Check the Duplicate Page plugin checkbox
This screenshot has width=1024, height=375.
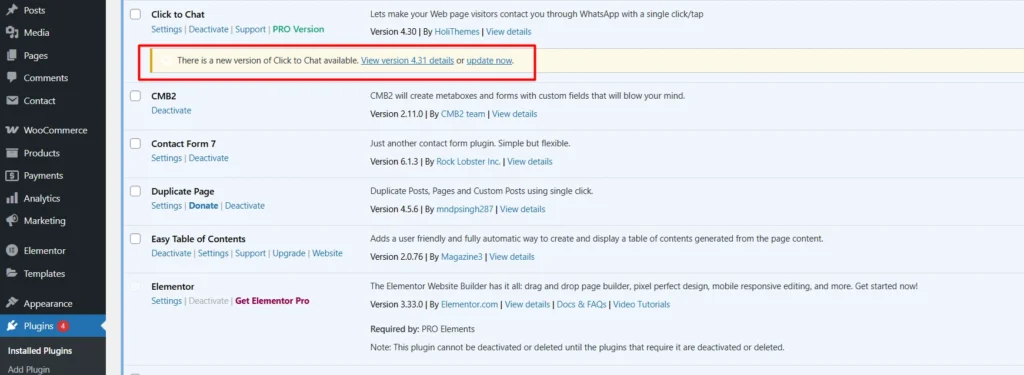pyautogui.click(x=135, y=191)
